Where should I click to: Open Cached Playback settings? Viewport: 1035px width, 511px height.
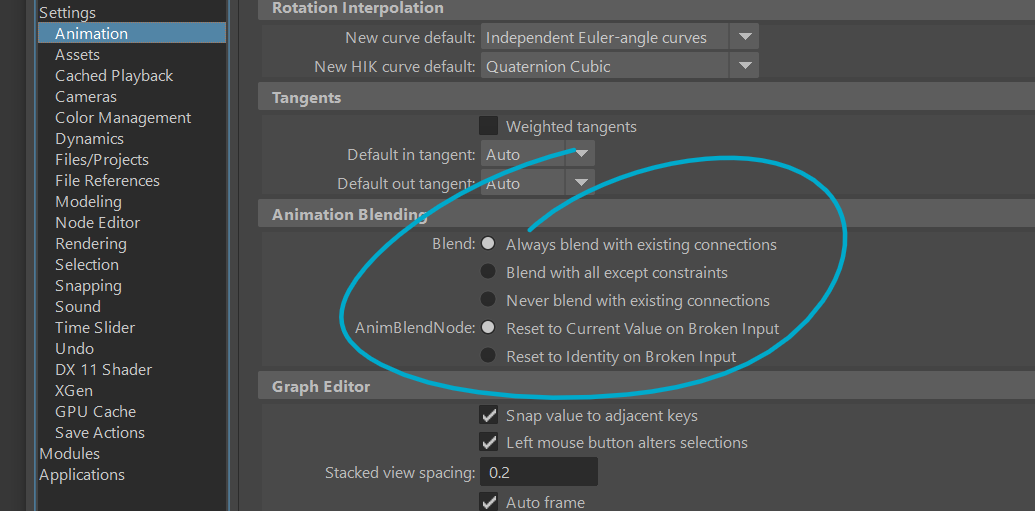coord(114,75)
